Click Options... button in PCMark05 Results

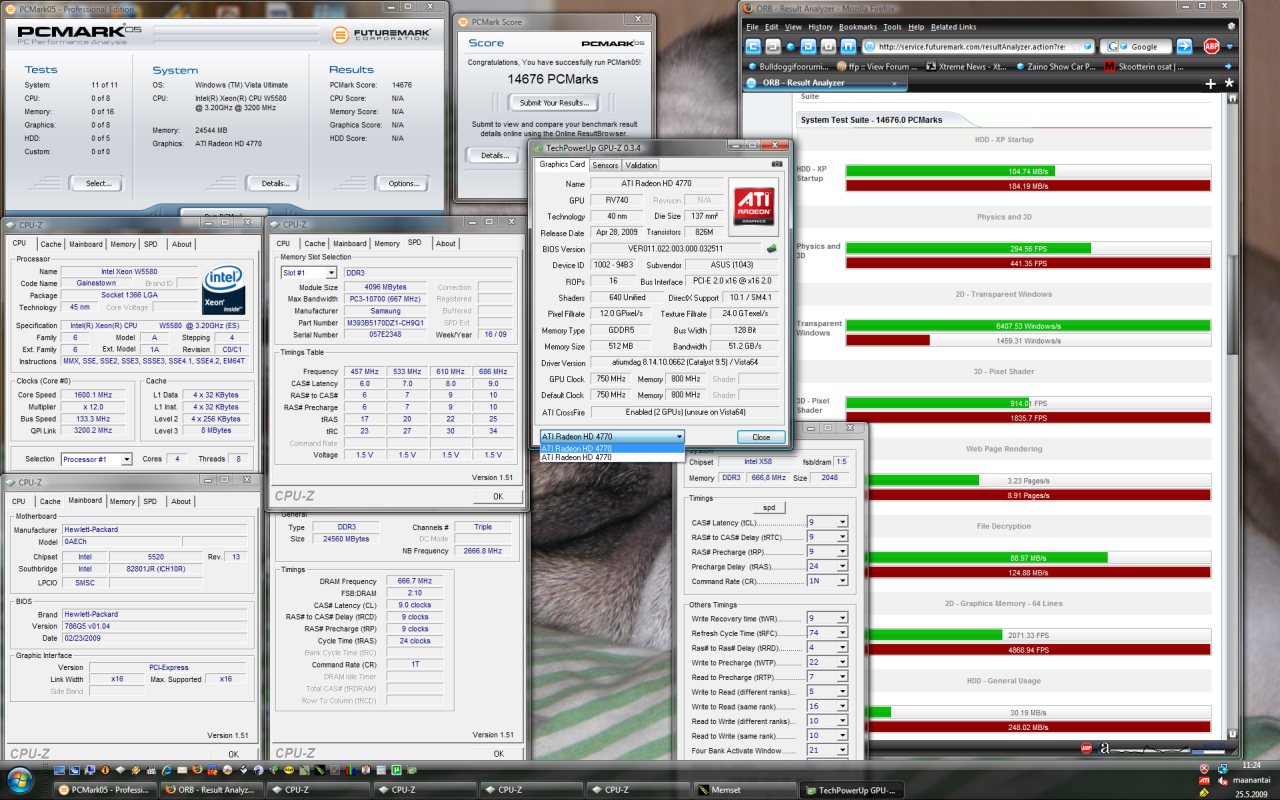tap(403, 183)
